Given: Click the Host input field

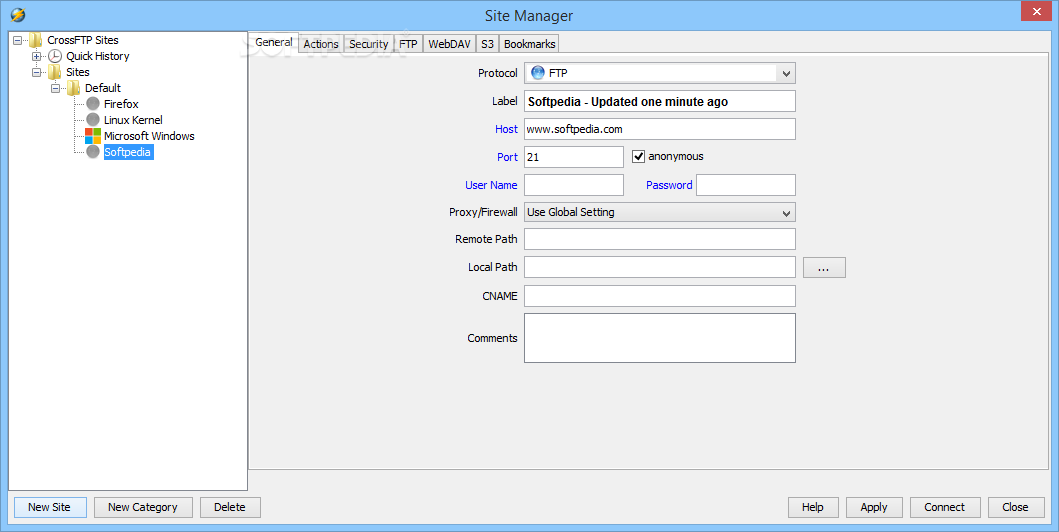Looking at the screenshot, I should pos(660,129).
